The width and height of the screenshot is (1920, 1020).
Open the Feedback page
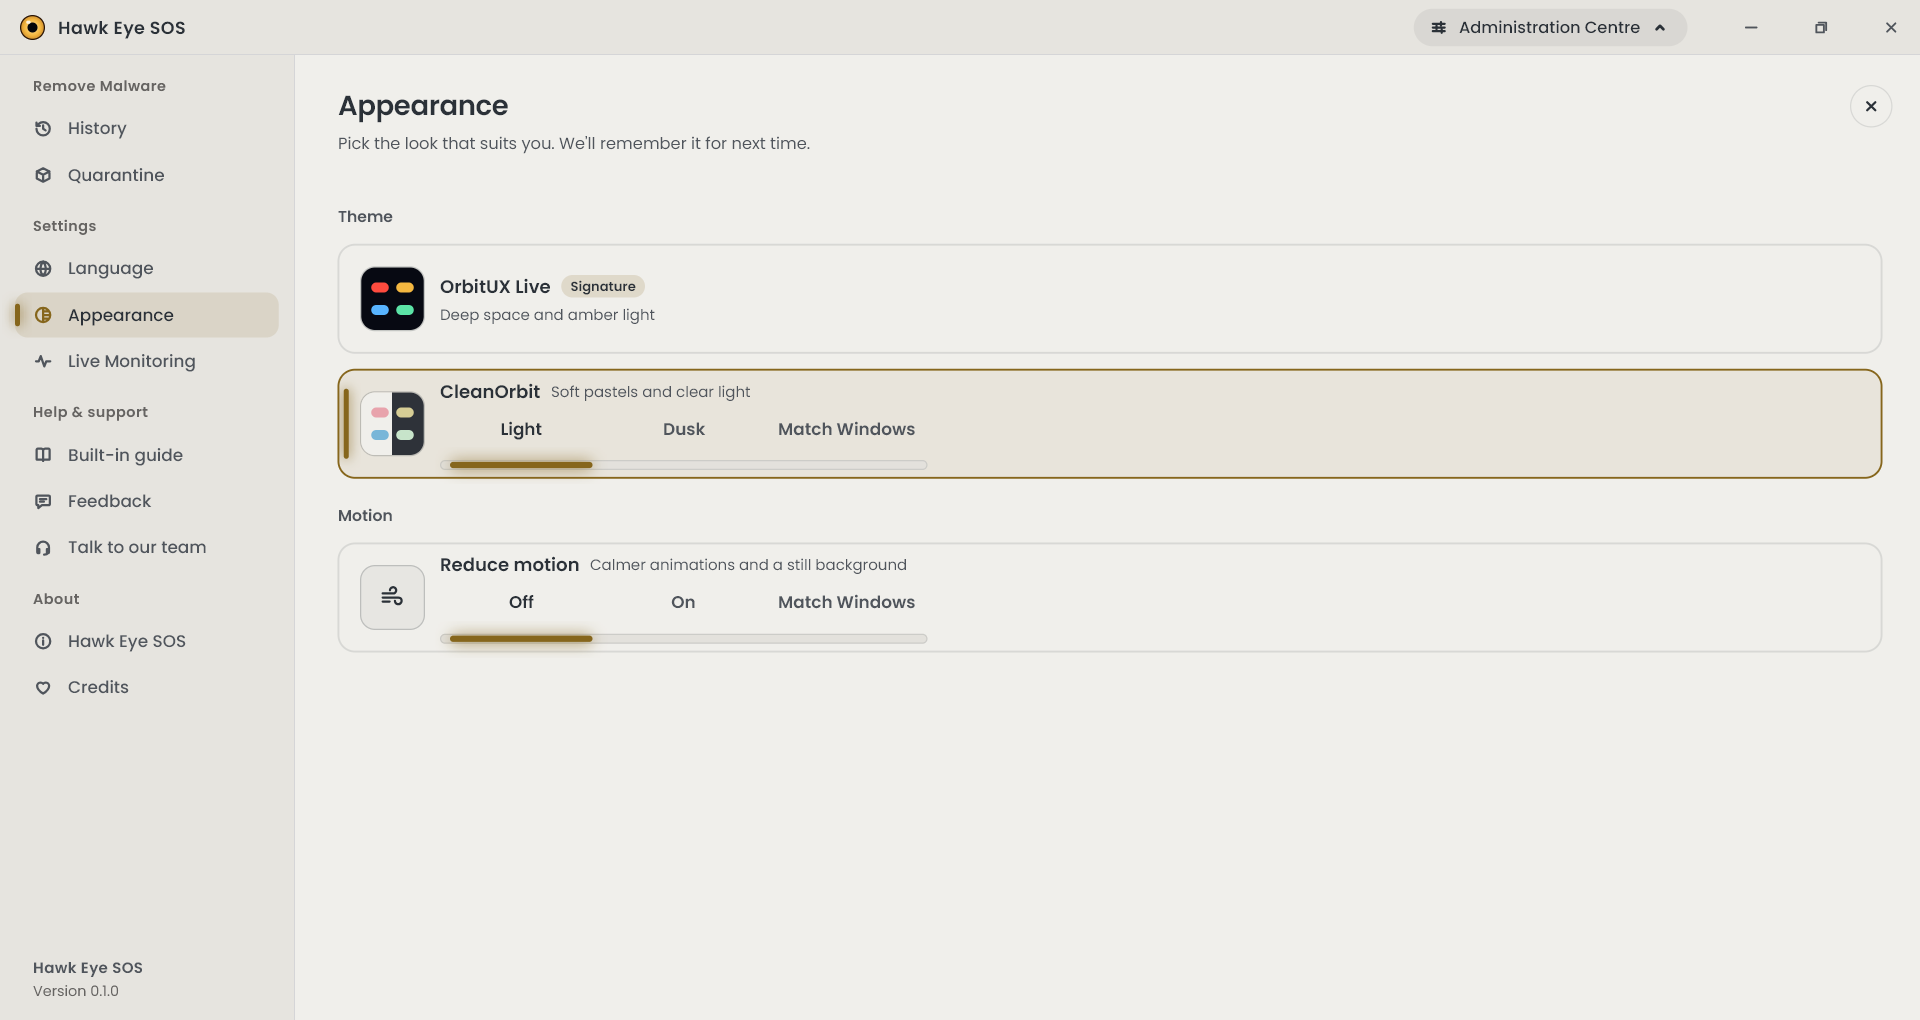pyautogui.click(x=146, y=501)
